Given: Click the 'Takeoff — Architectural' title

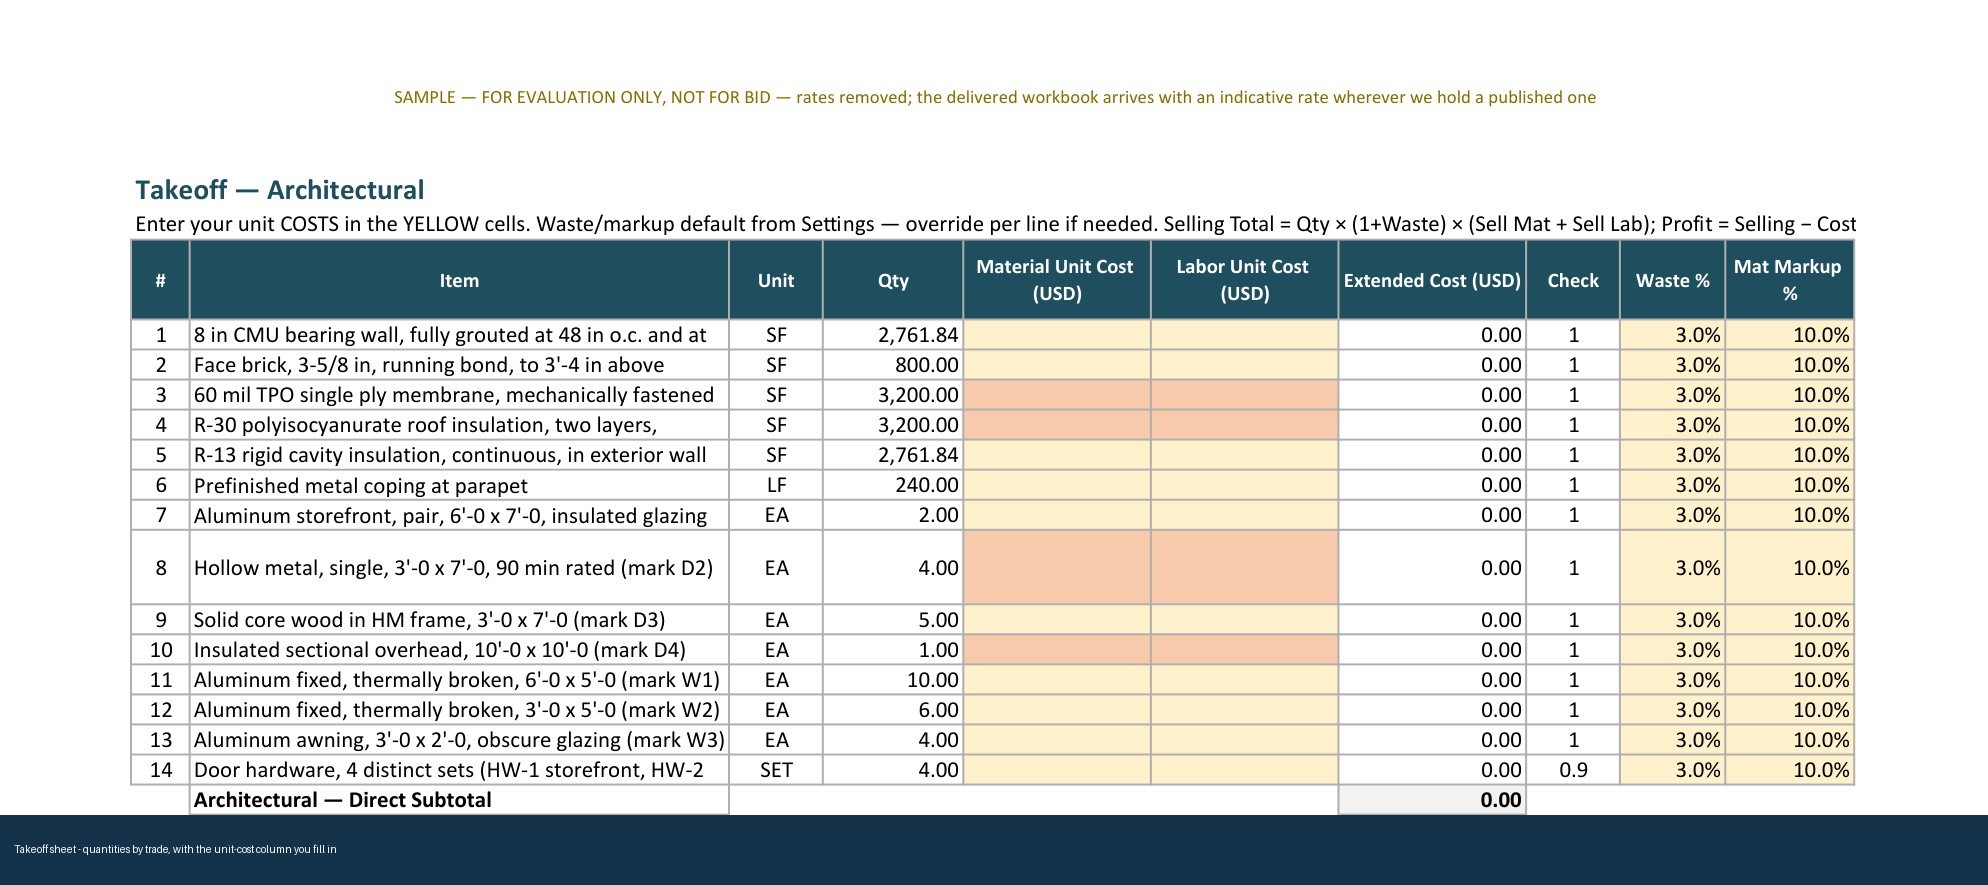Looking at the screenshot, I should click(x=280, y=190).
